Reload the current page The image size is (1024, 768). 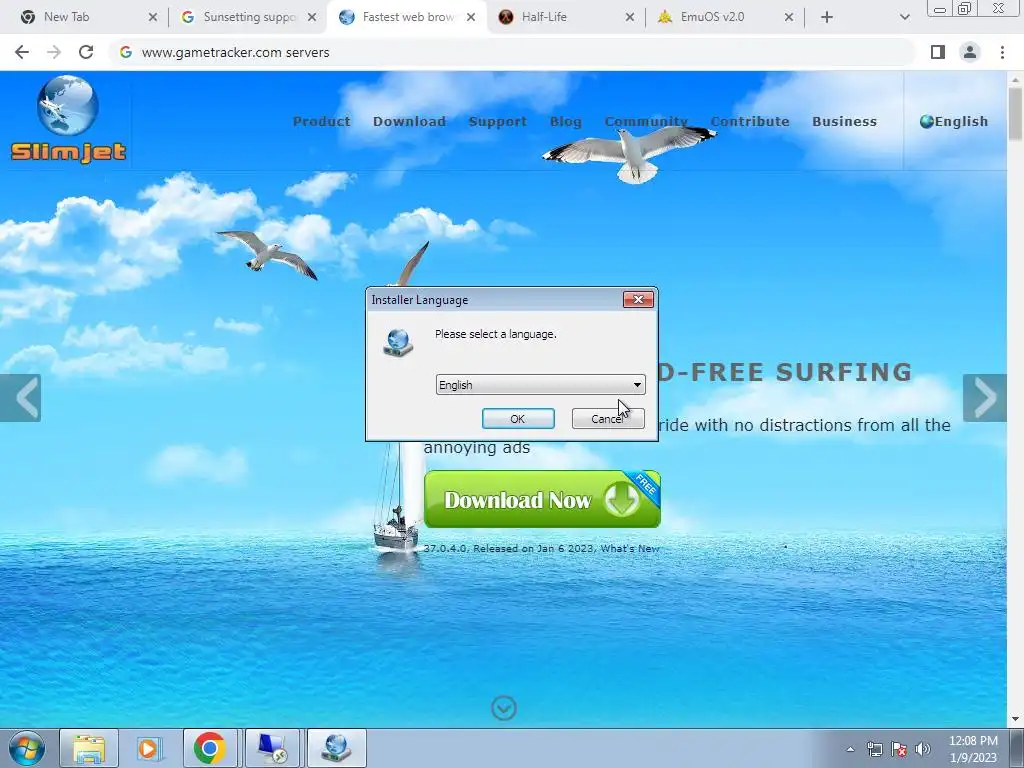point(86,52)
